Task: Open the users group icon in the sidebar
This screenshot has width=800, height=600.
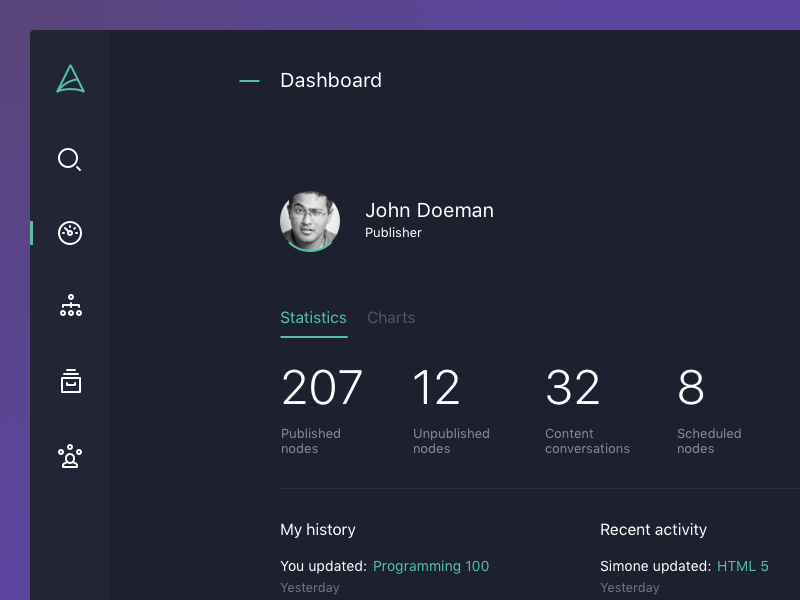Action: [70, 457]
